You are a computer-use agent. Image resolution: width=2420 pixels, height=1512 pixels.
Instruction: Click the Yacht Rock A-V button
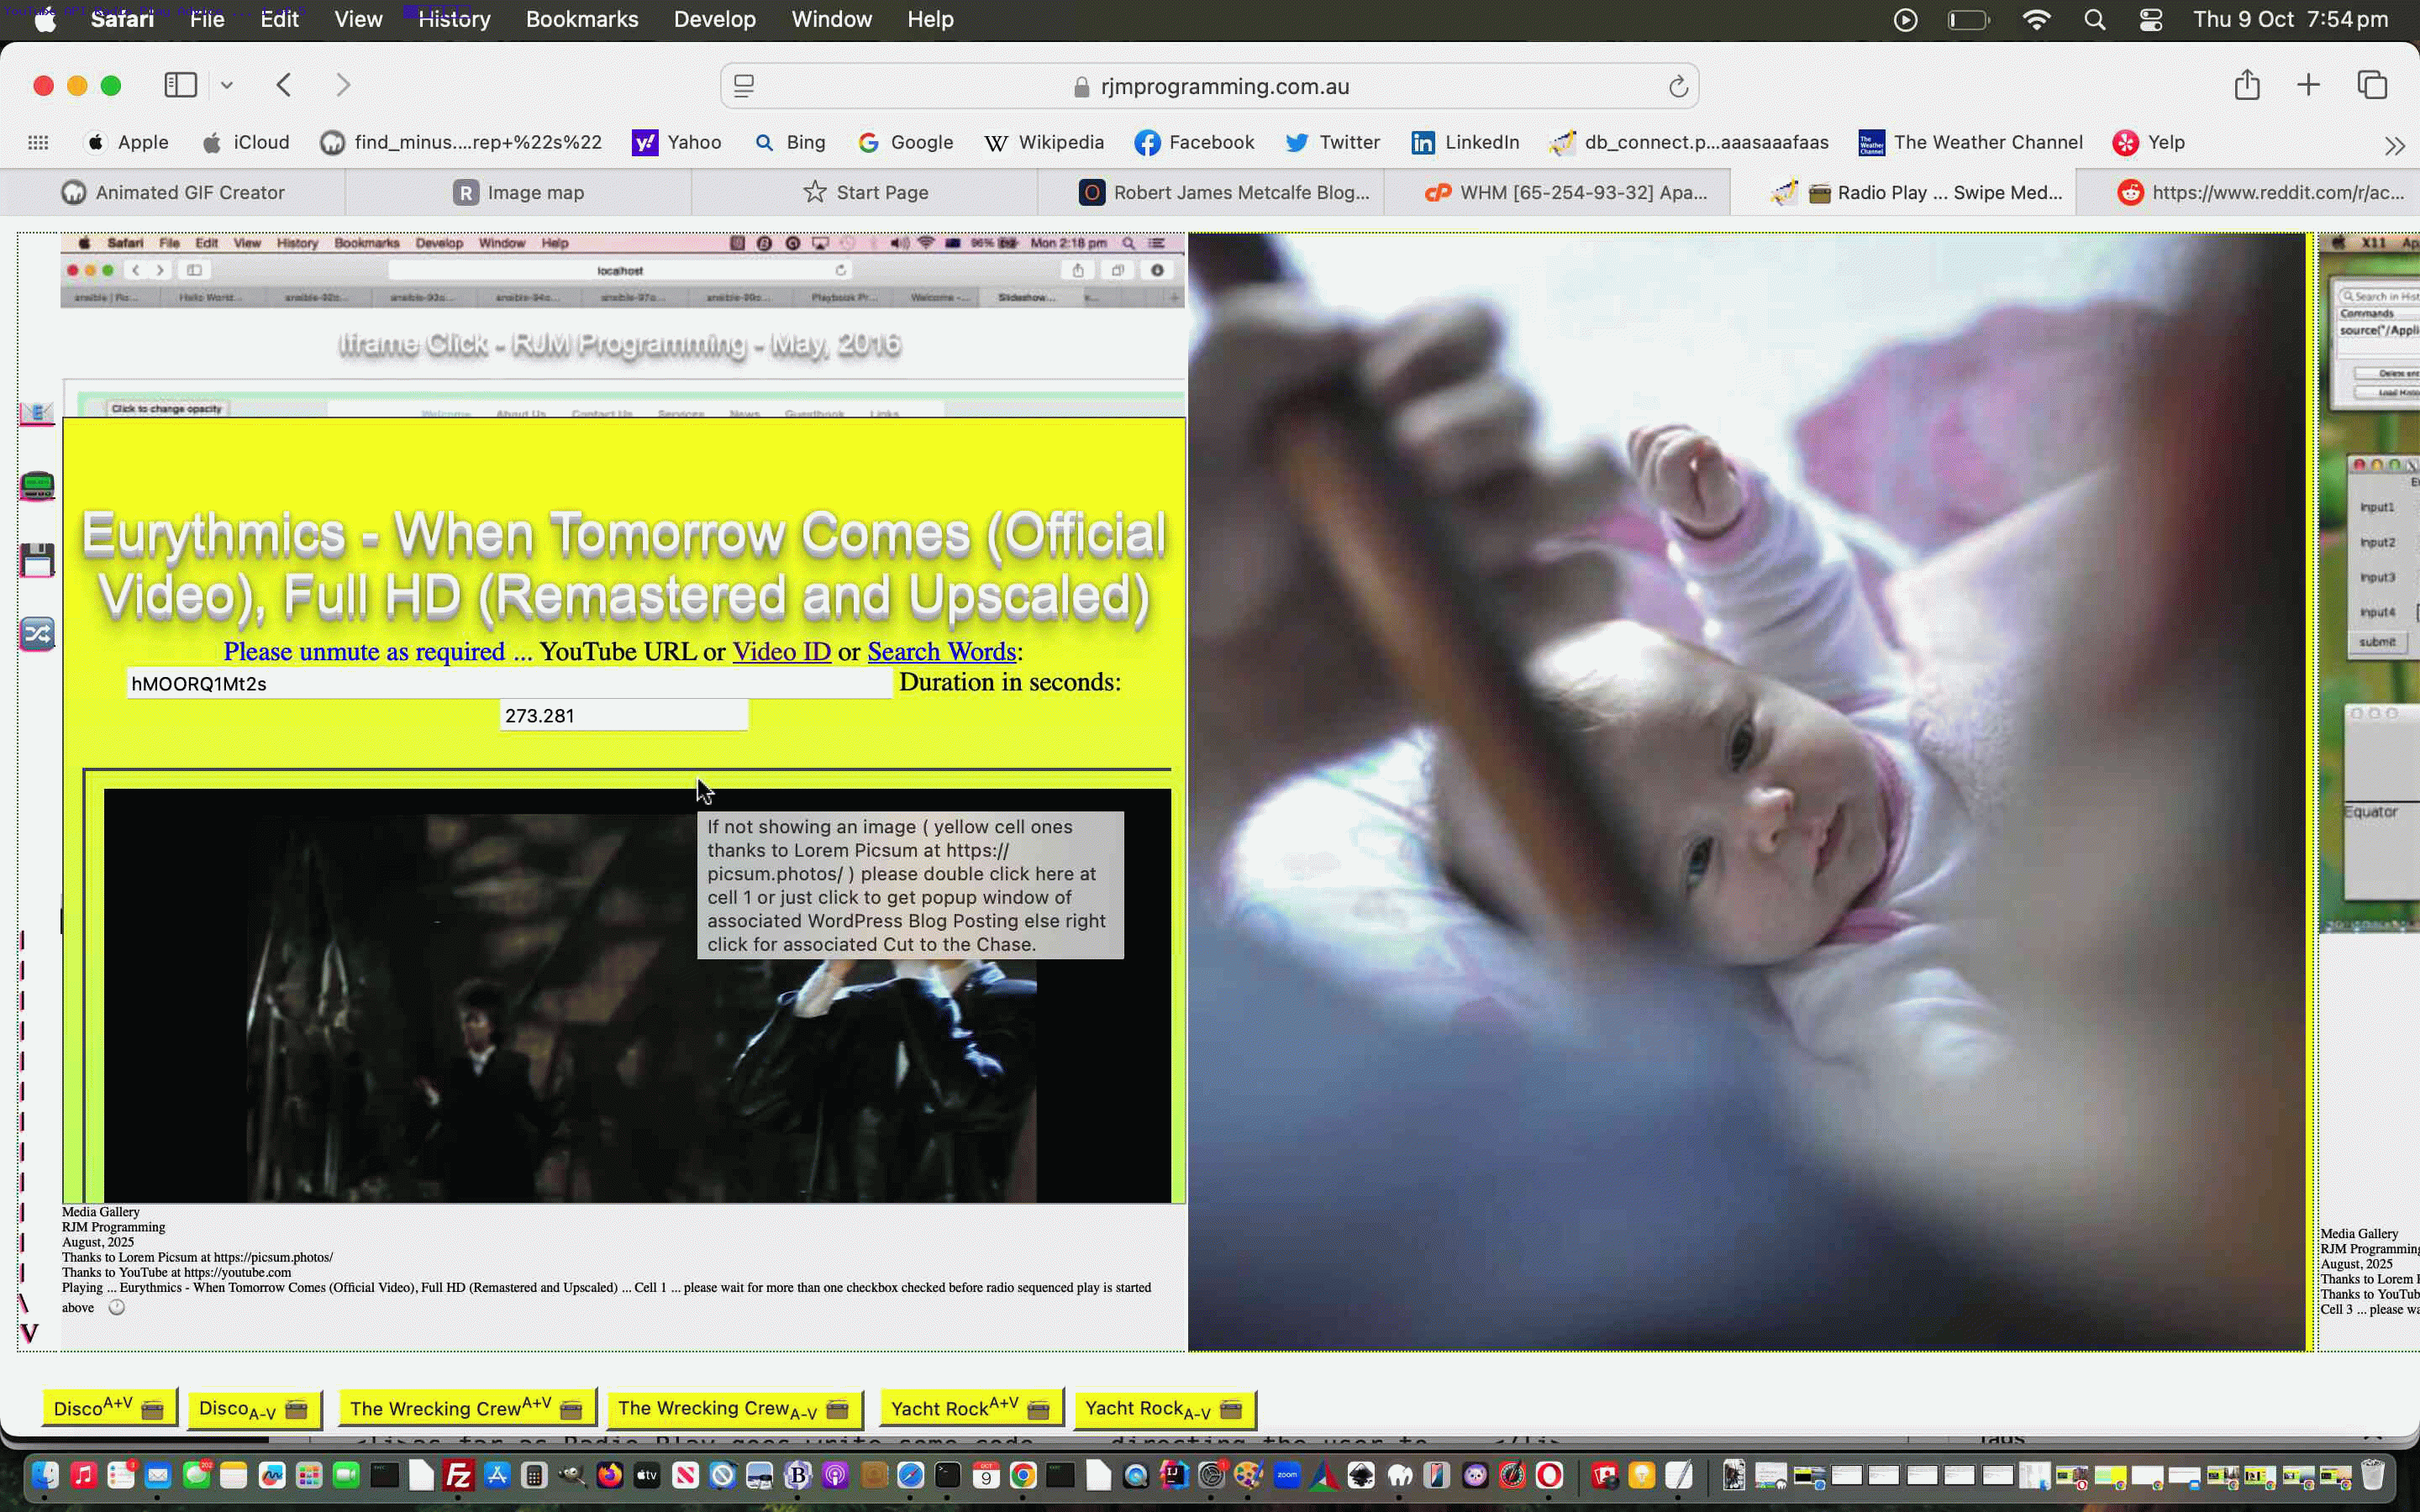1163,1408
